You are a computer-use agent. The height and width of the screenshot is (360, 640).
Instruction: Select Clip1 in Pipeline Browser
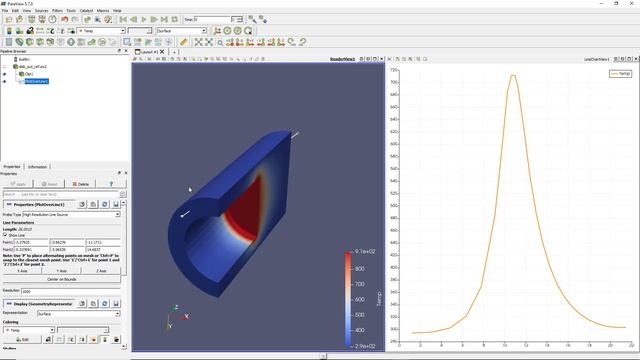tap(29, 74)
